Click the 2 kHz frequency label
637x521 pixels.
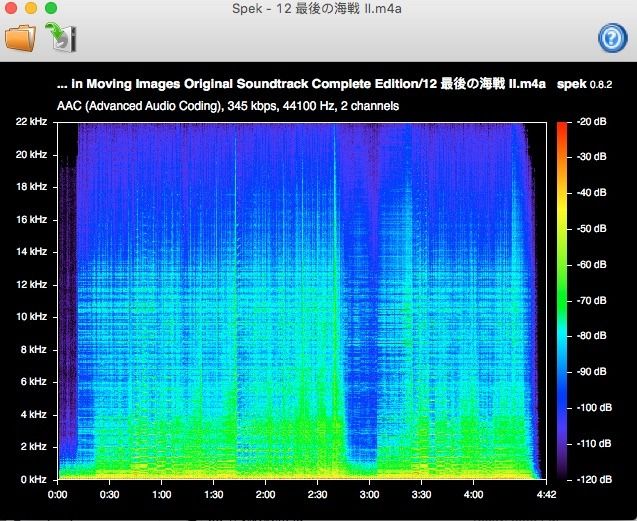[x=34, y=447]
